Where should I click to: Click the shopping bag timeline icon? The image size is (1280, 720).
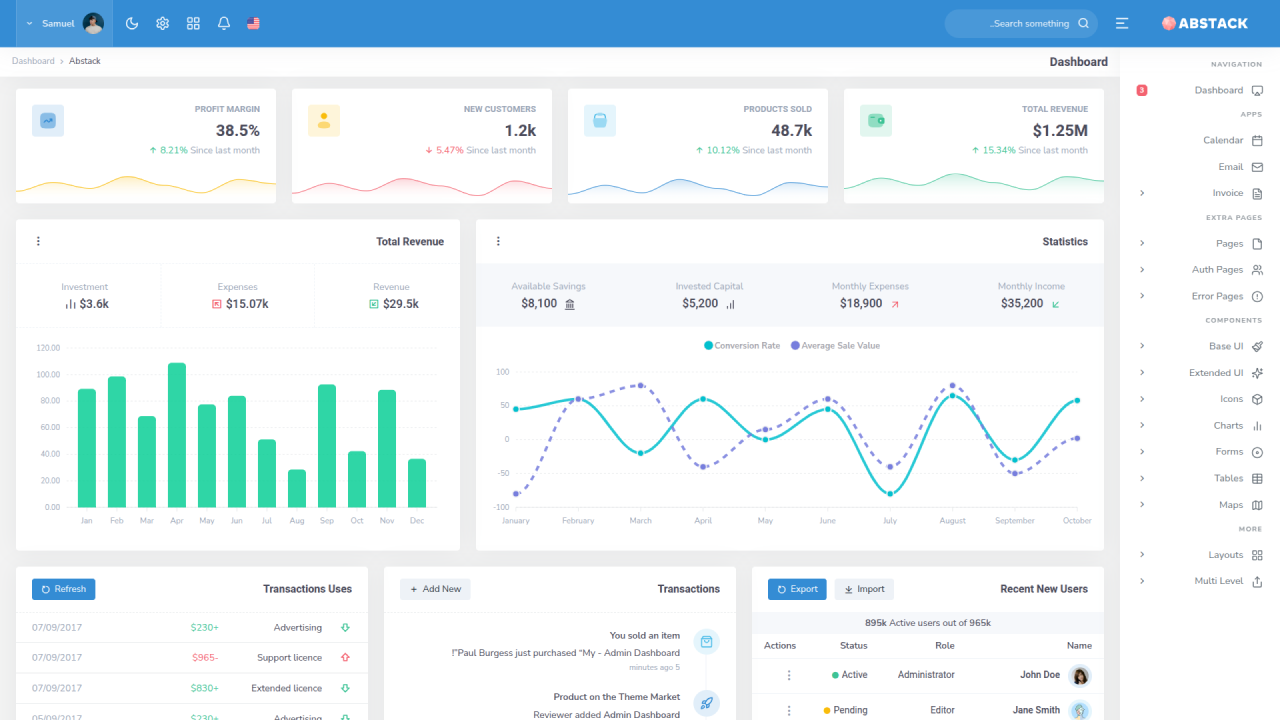point(707,642)
